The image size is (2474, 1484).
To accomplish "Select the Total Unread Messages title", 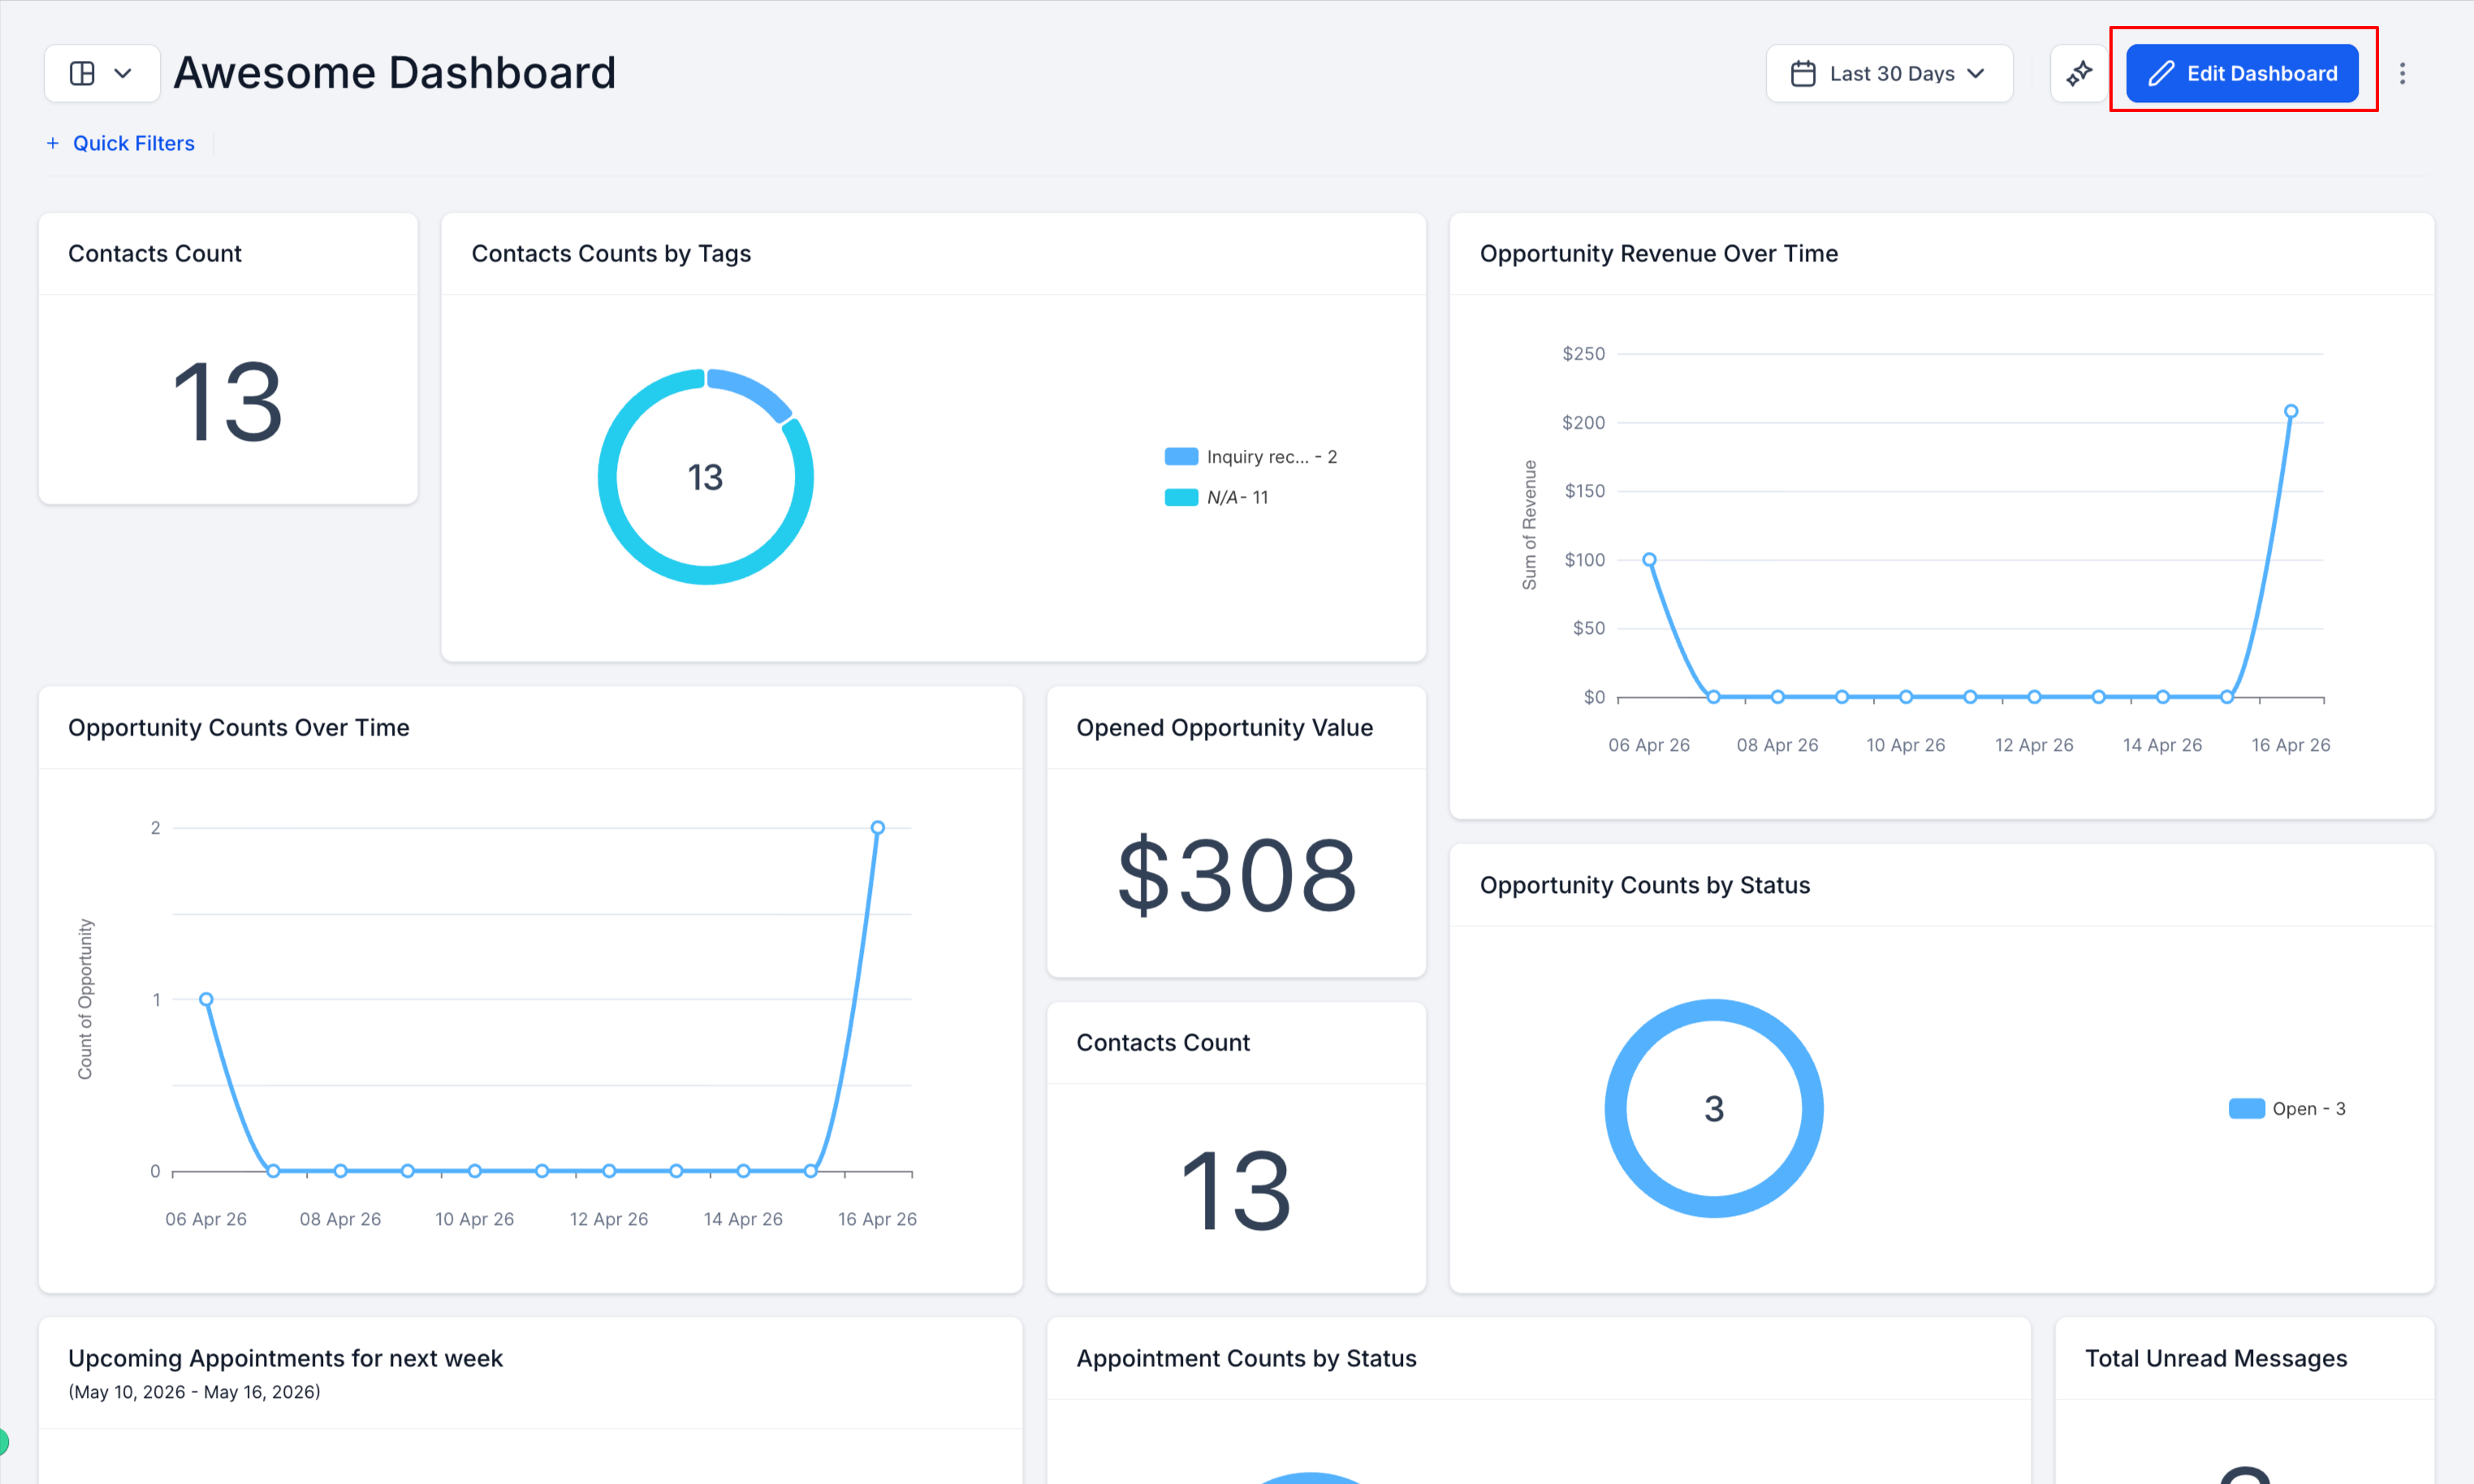I will [2216, 1358].
